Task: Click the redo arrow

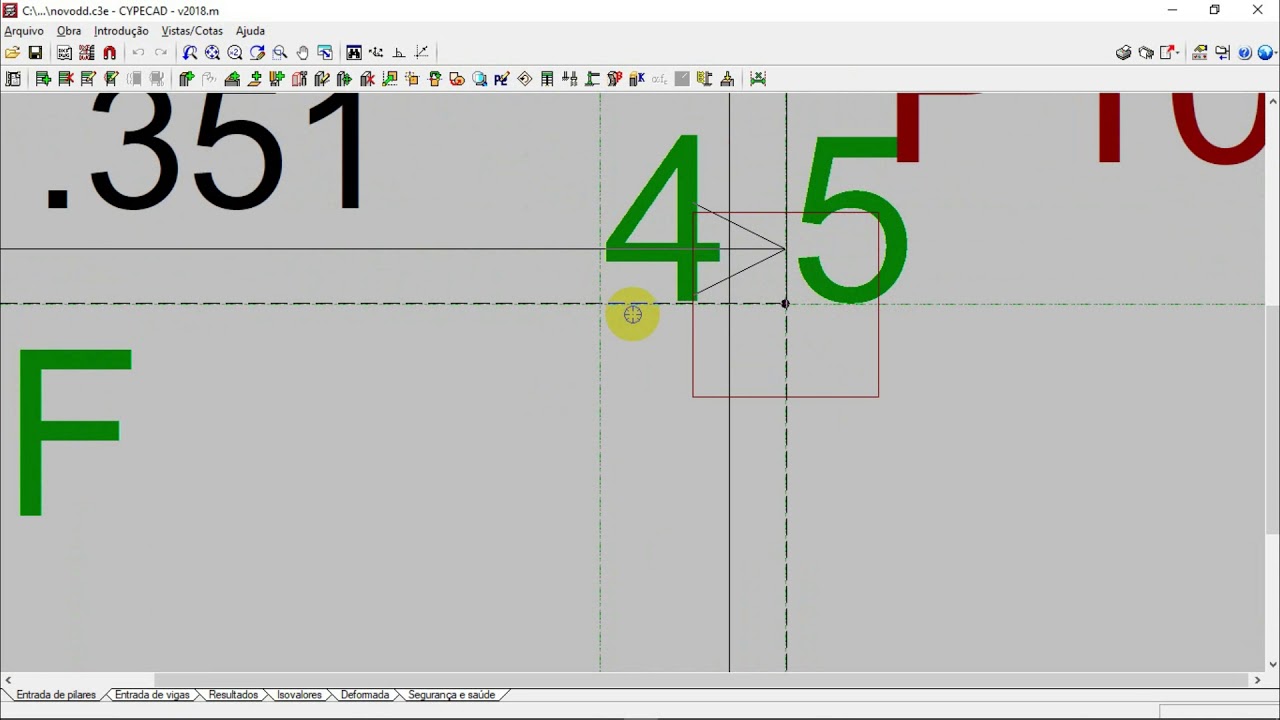Action: click(160, 53)
